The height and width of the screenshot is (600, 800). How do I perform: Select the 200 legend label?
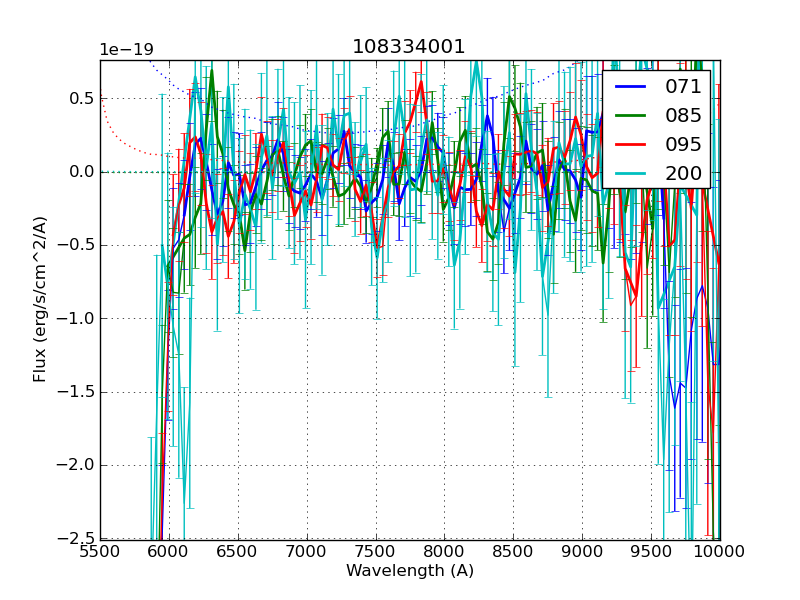click(x=683, y=173)
